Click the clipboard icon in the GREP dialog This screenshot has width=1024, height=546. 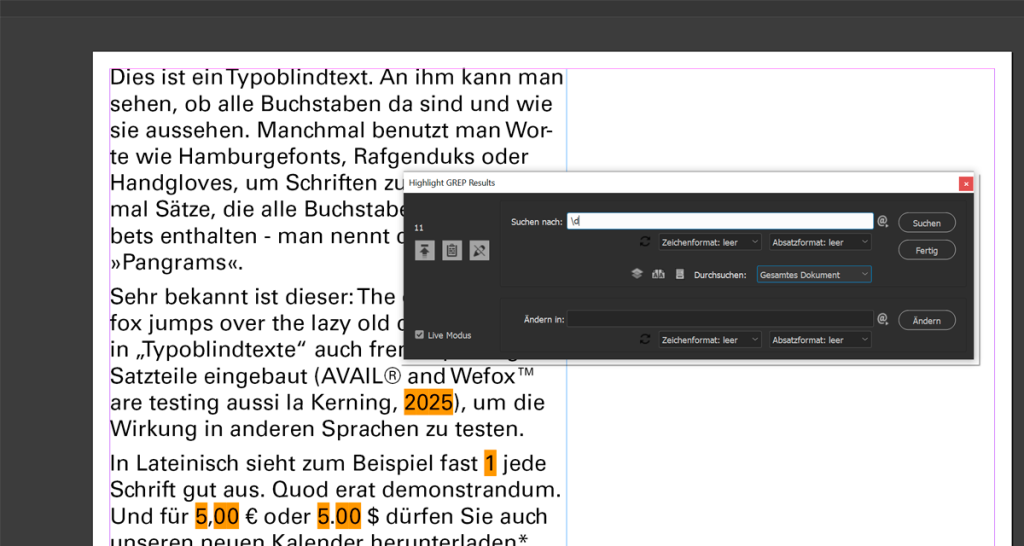(452, 250)
